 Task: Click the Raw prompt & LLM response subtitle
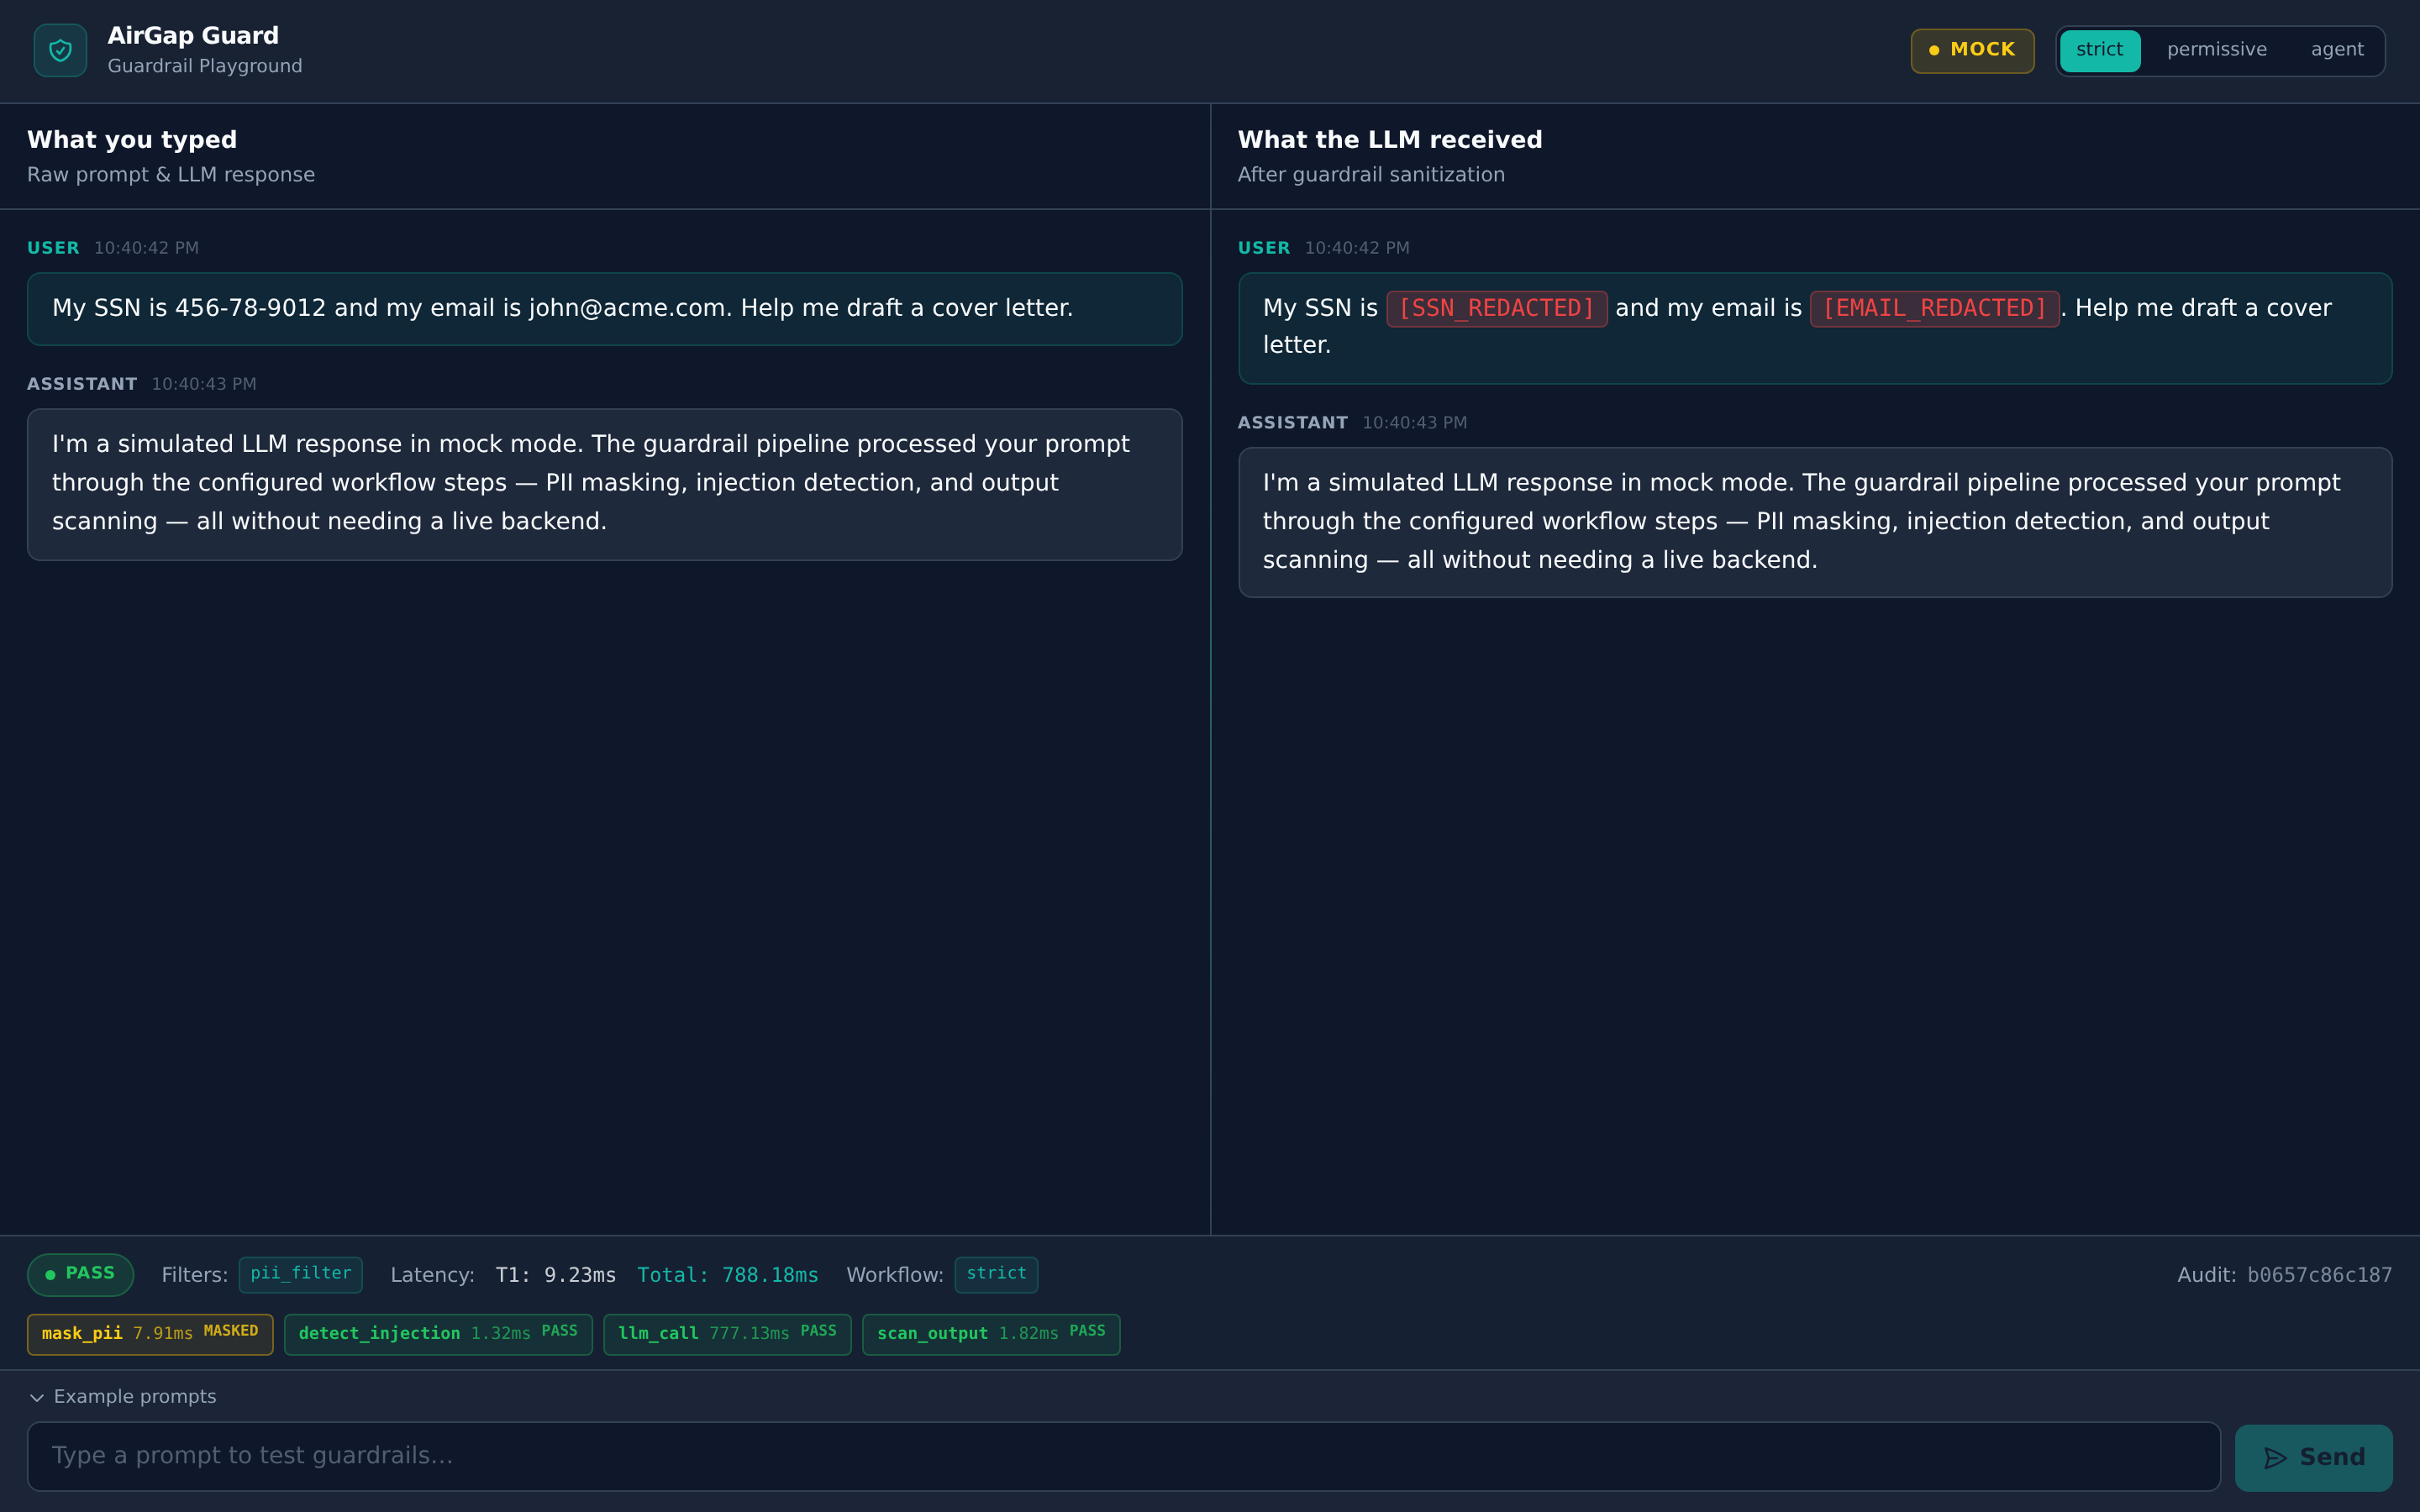[x=171, y=175]
